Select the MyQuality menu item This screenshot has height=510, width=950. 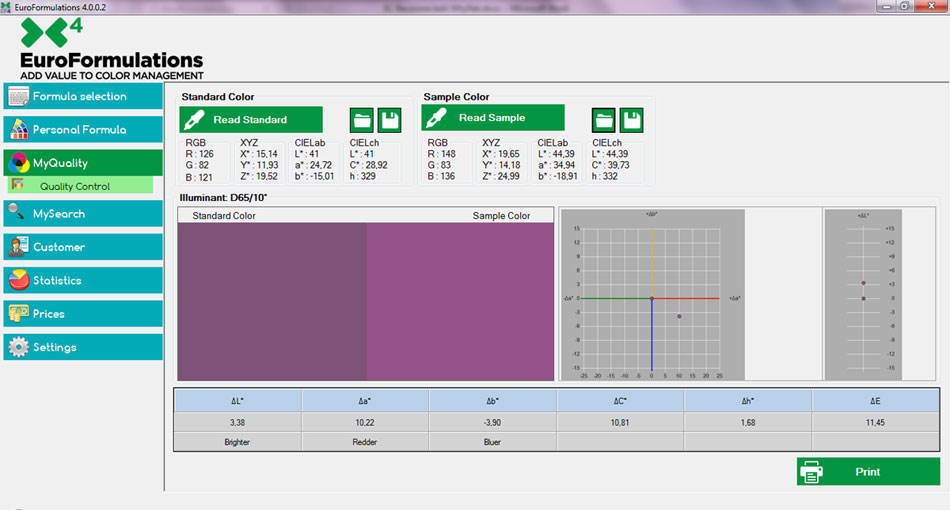pos(83,163)
